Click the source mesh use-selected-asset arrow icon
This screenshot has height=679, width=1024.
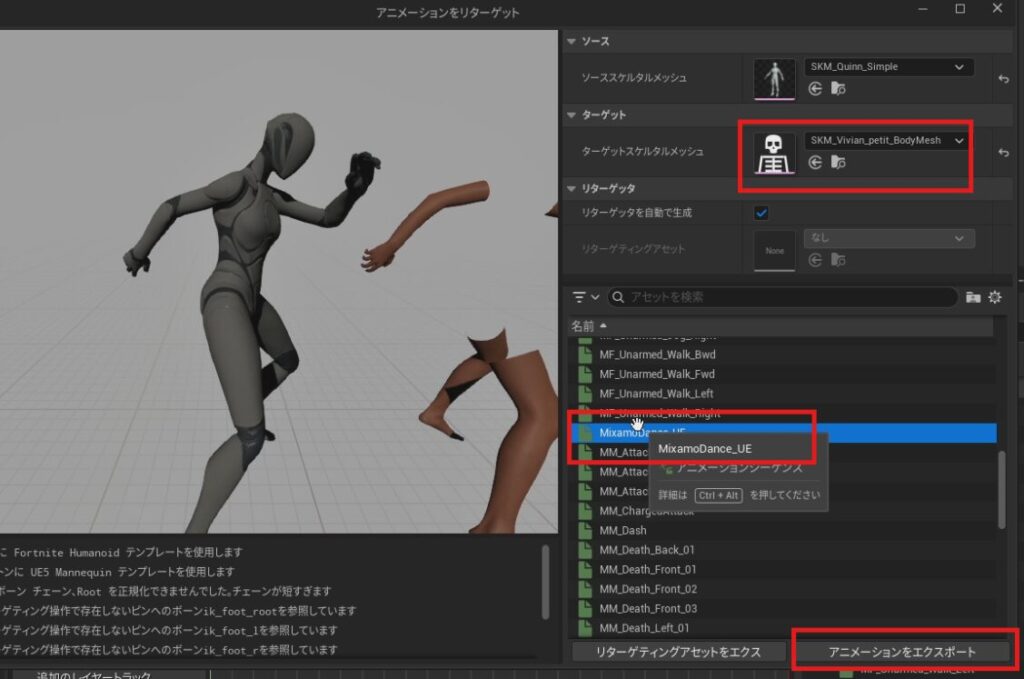point(815,89)
